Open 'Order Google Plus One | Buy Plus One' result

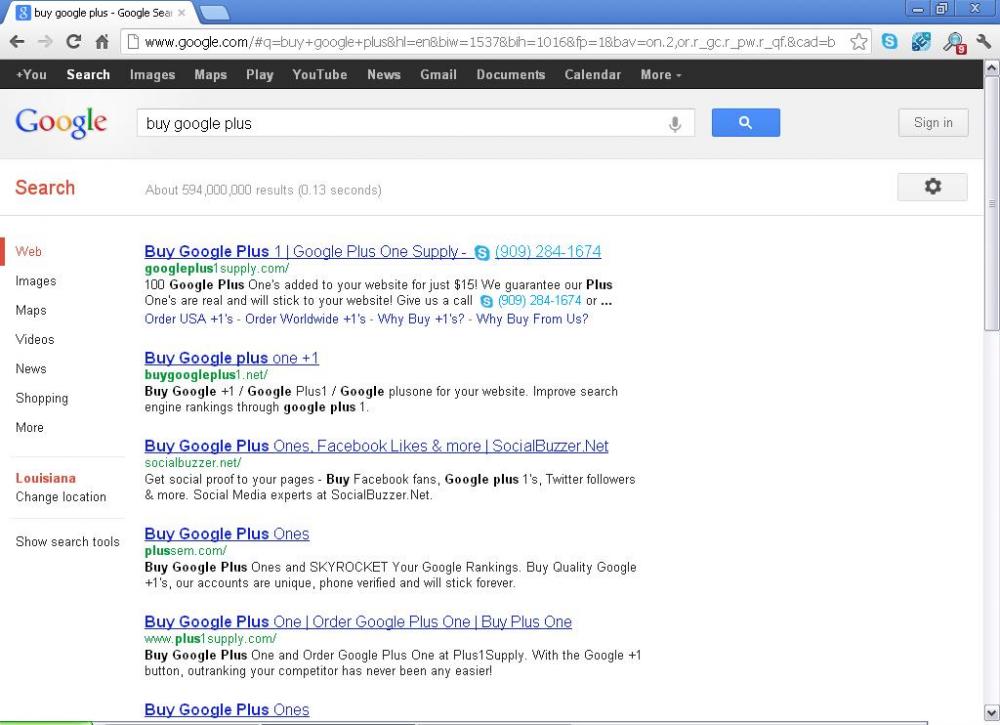pyautogui.click(x=358, y=622)
